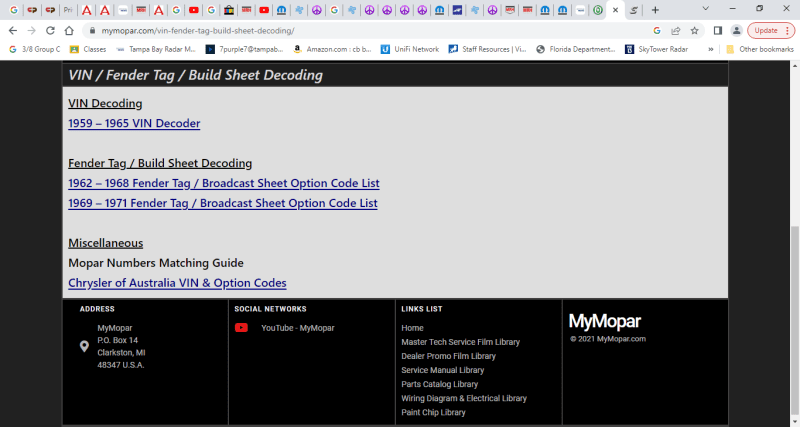The height and width of the screenshot is (427, 800).
Task: Click the LINKS LIST footer heading
Action: pyautogui.click(x=422, y=309)
